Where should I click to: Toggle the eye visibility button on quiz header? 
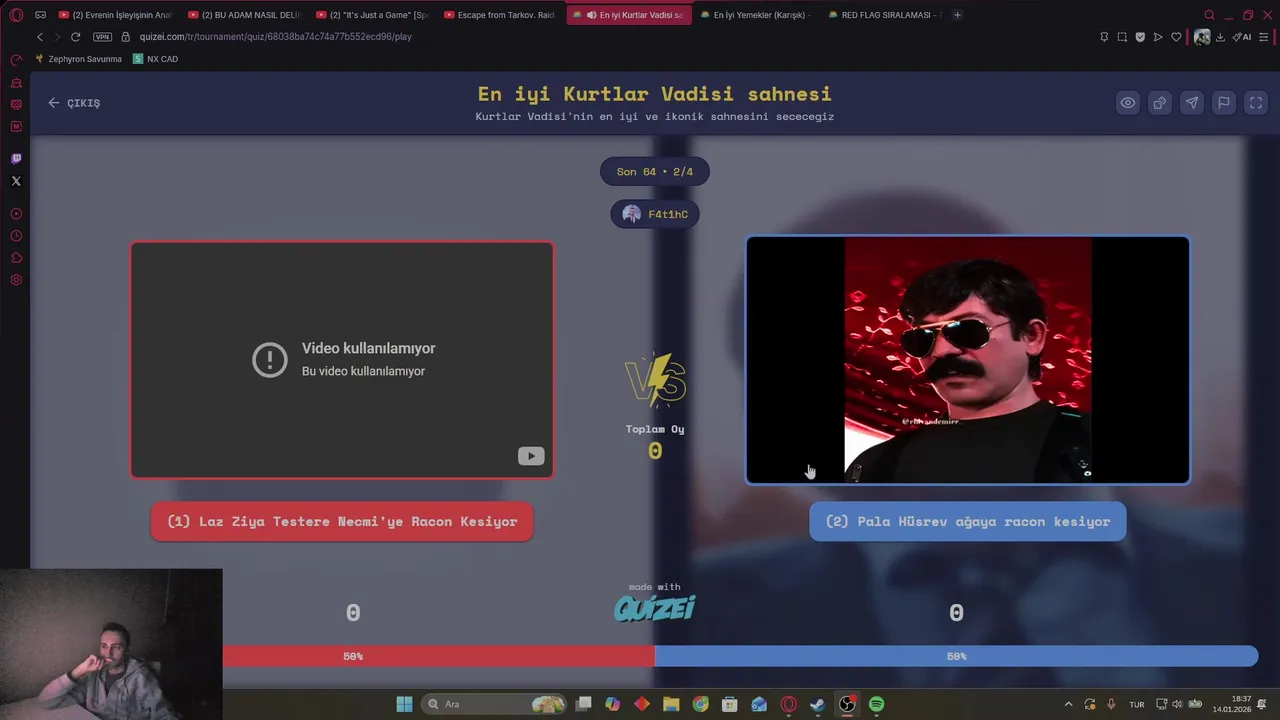[1128, 103]
